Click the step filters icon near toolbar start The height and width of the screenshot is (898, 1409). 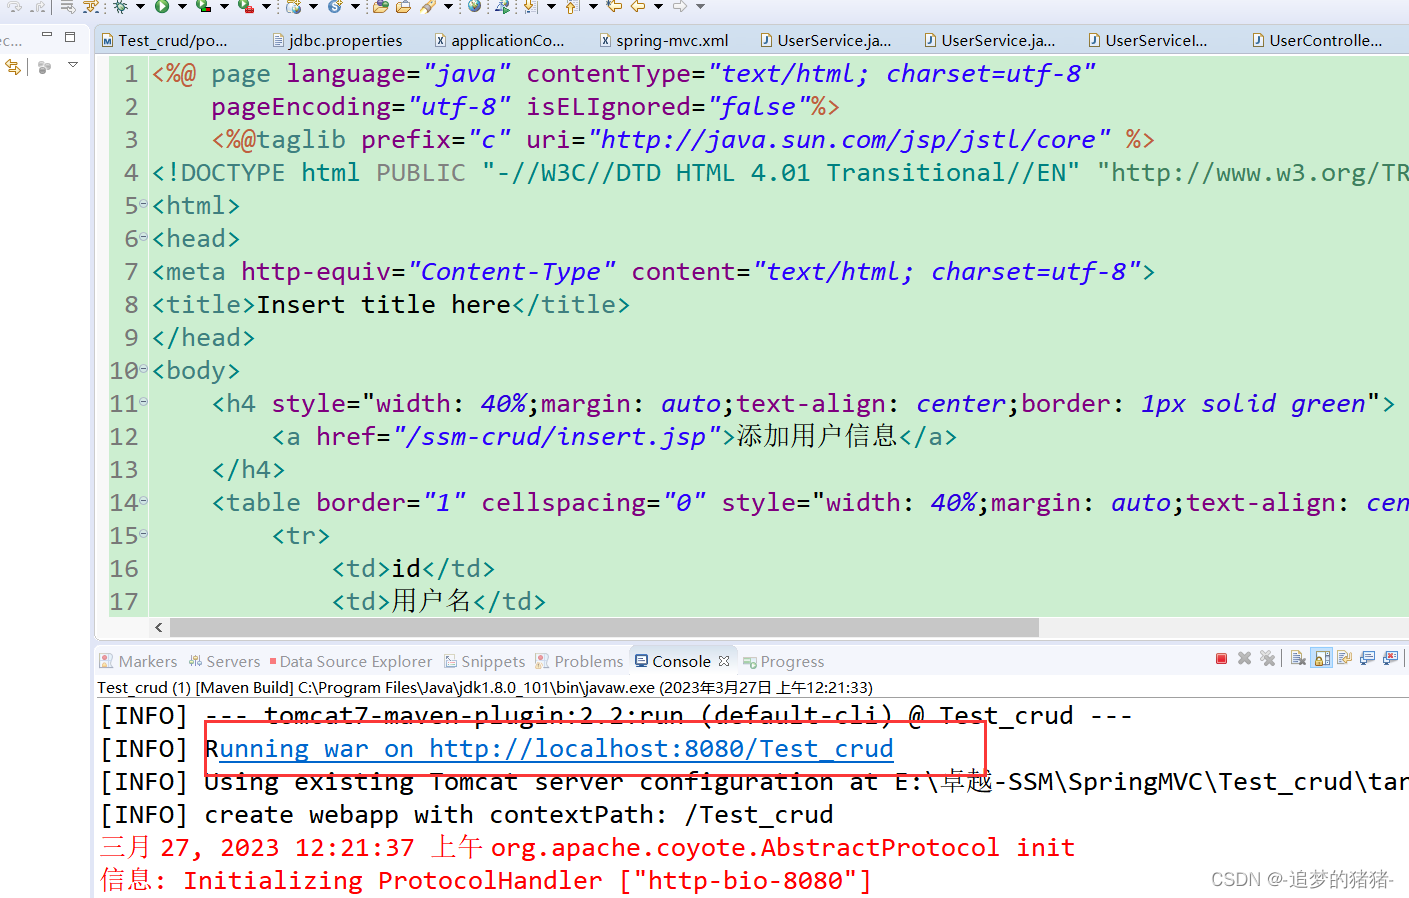coord(91,6)
